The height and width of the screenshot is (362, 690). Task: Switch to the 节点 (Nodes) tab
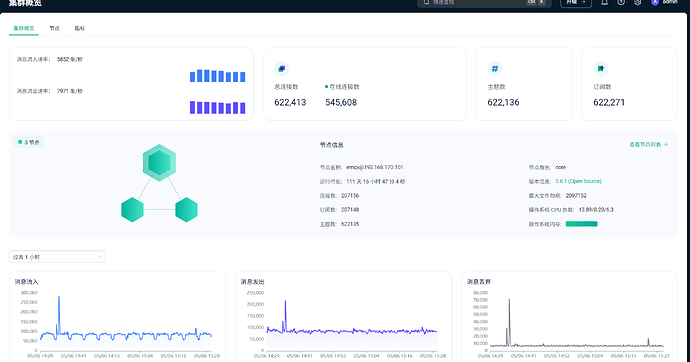click(55, 28)
